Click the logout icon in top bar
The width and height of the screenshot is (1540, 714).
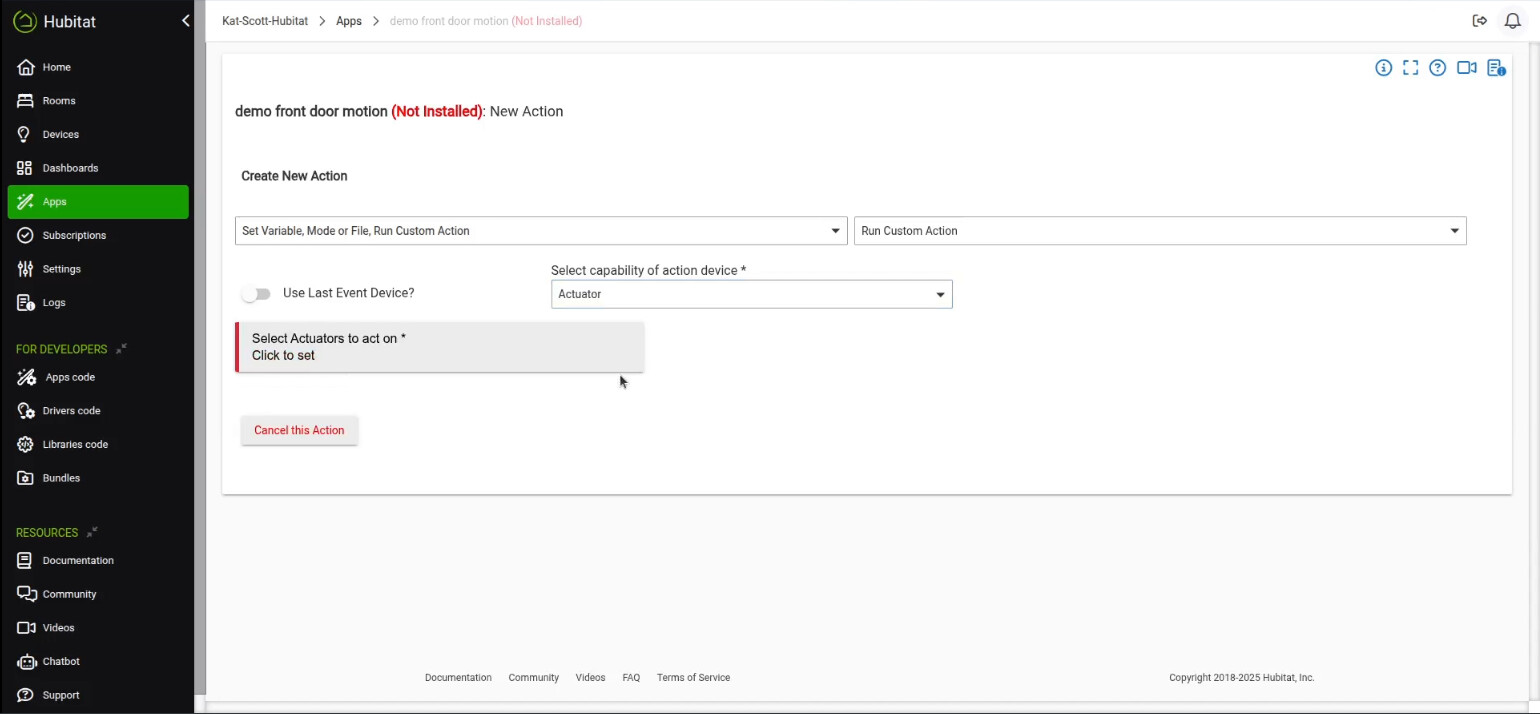click(x=1480, y=21)
